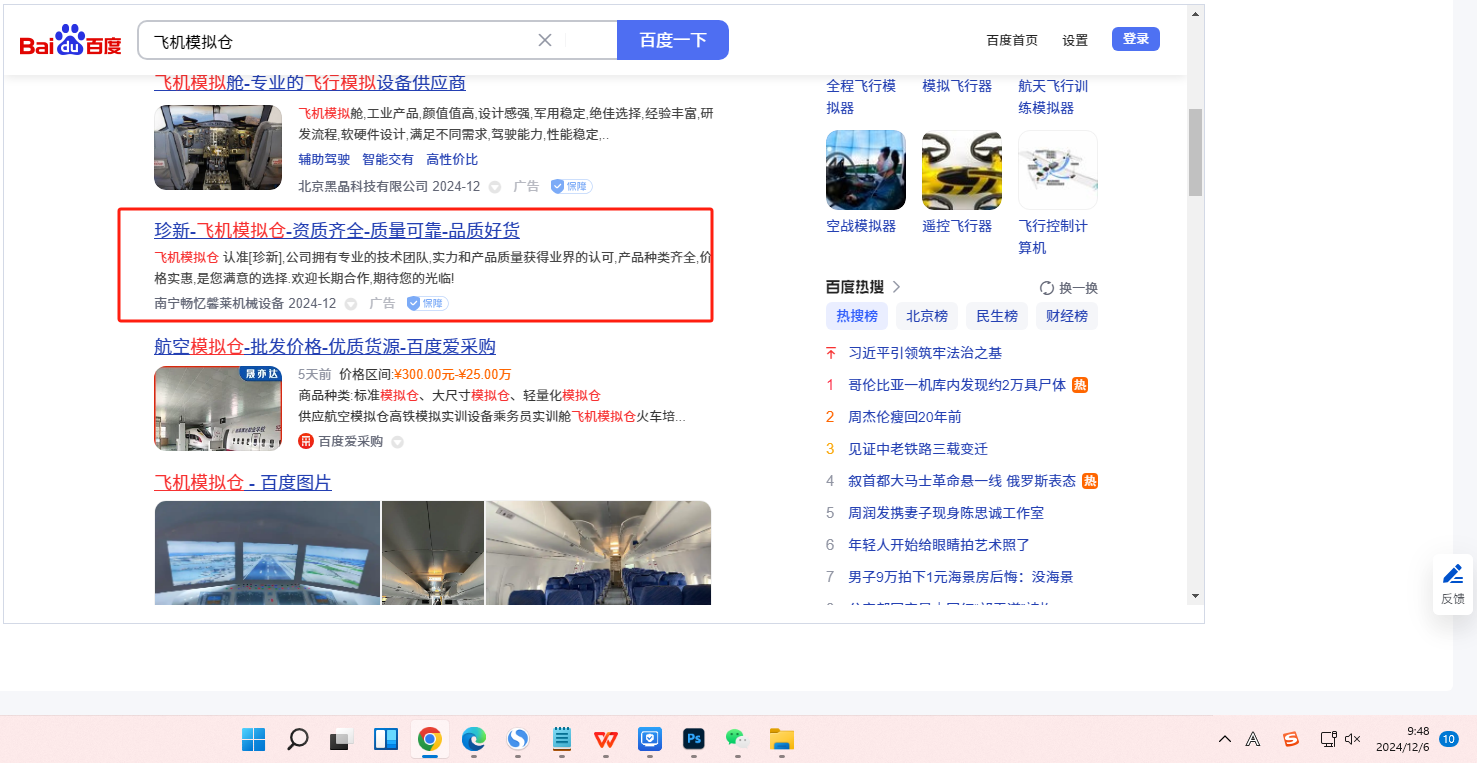Click the 百度爱采购 red source icon

click(306, 441)
